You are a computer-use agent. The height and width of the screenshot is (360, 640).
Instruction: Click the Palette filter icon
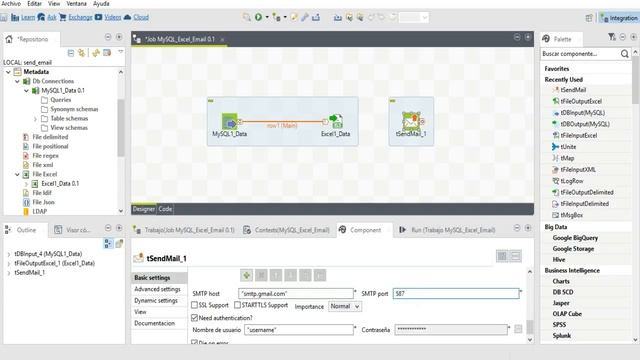coord(611,37)
